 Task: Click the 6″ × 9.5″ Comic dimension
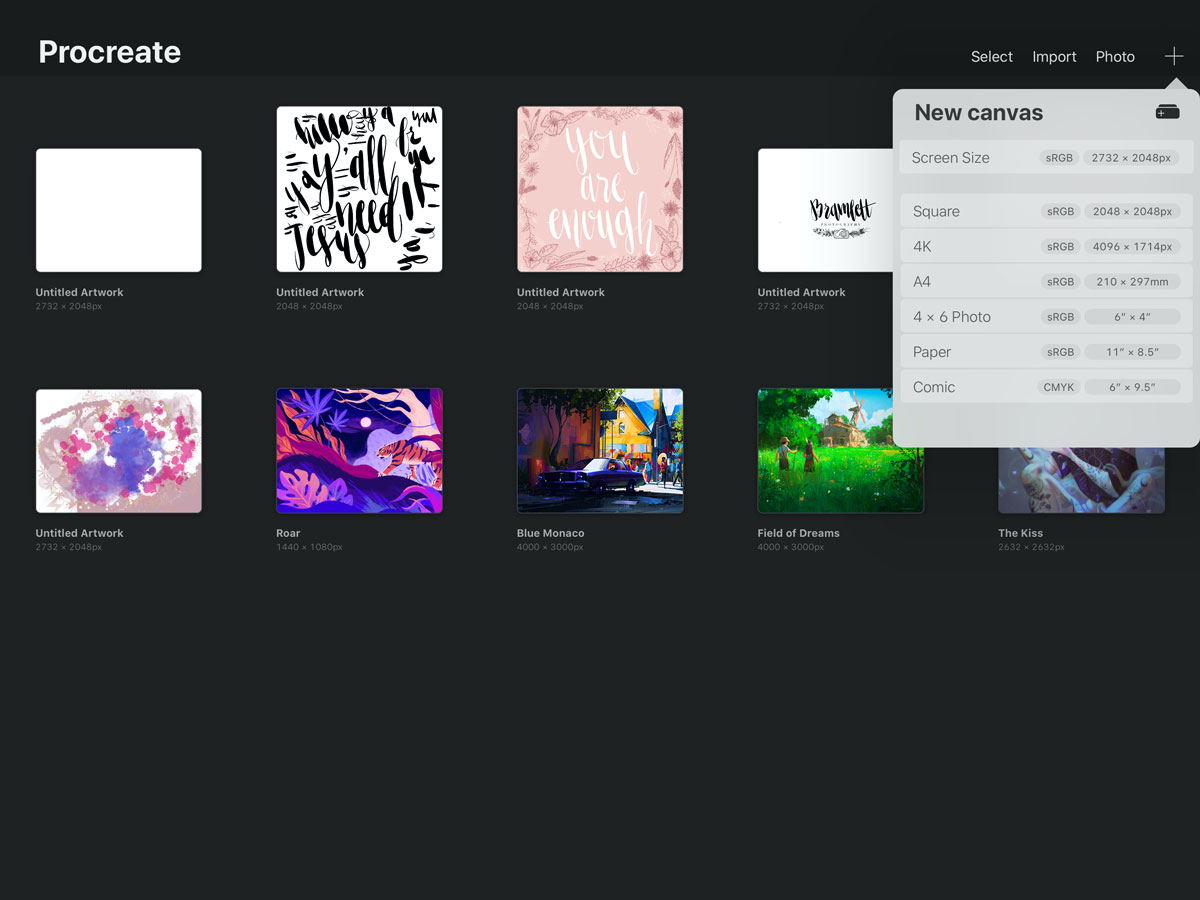point(1132,387)
